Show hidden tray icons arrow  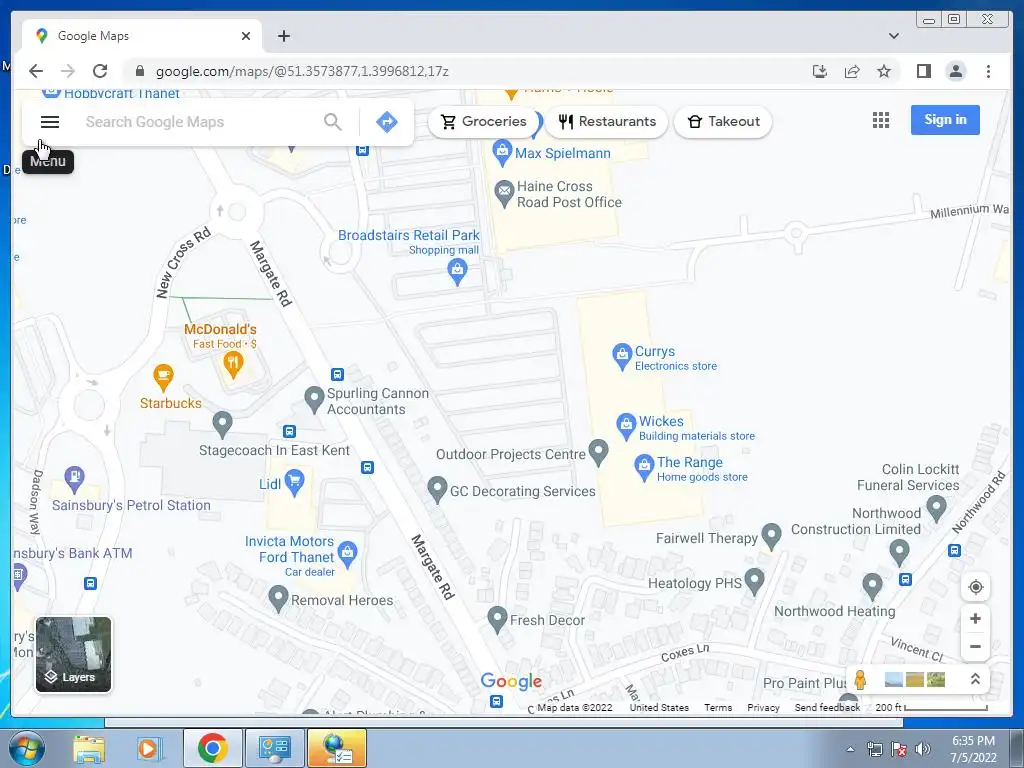(850, 749)
